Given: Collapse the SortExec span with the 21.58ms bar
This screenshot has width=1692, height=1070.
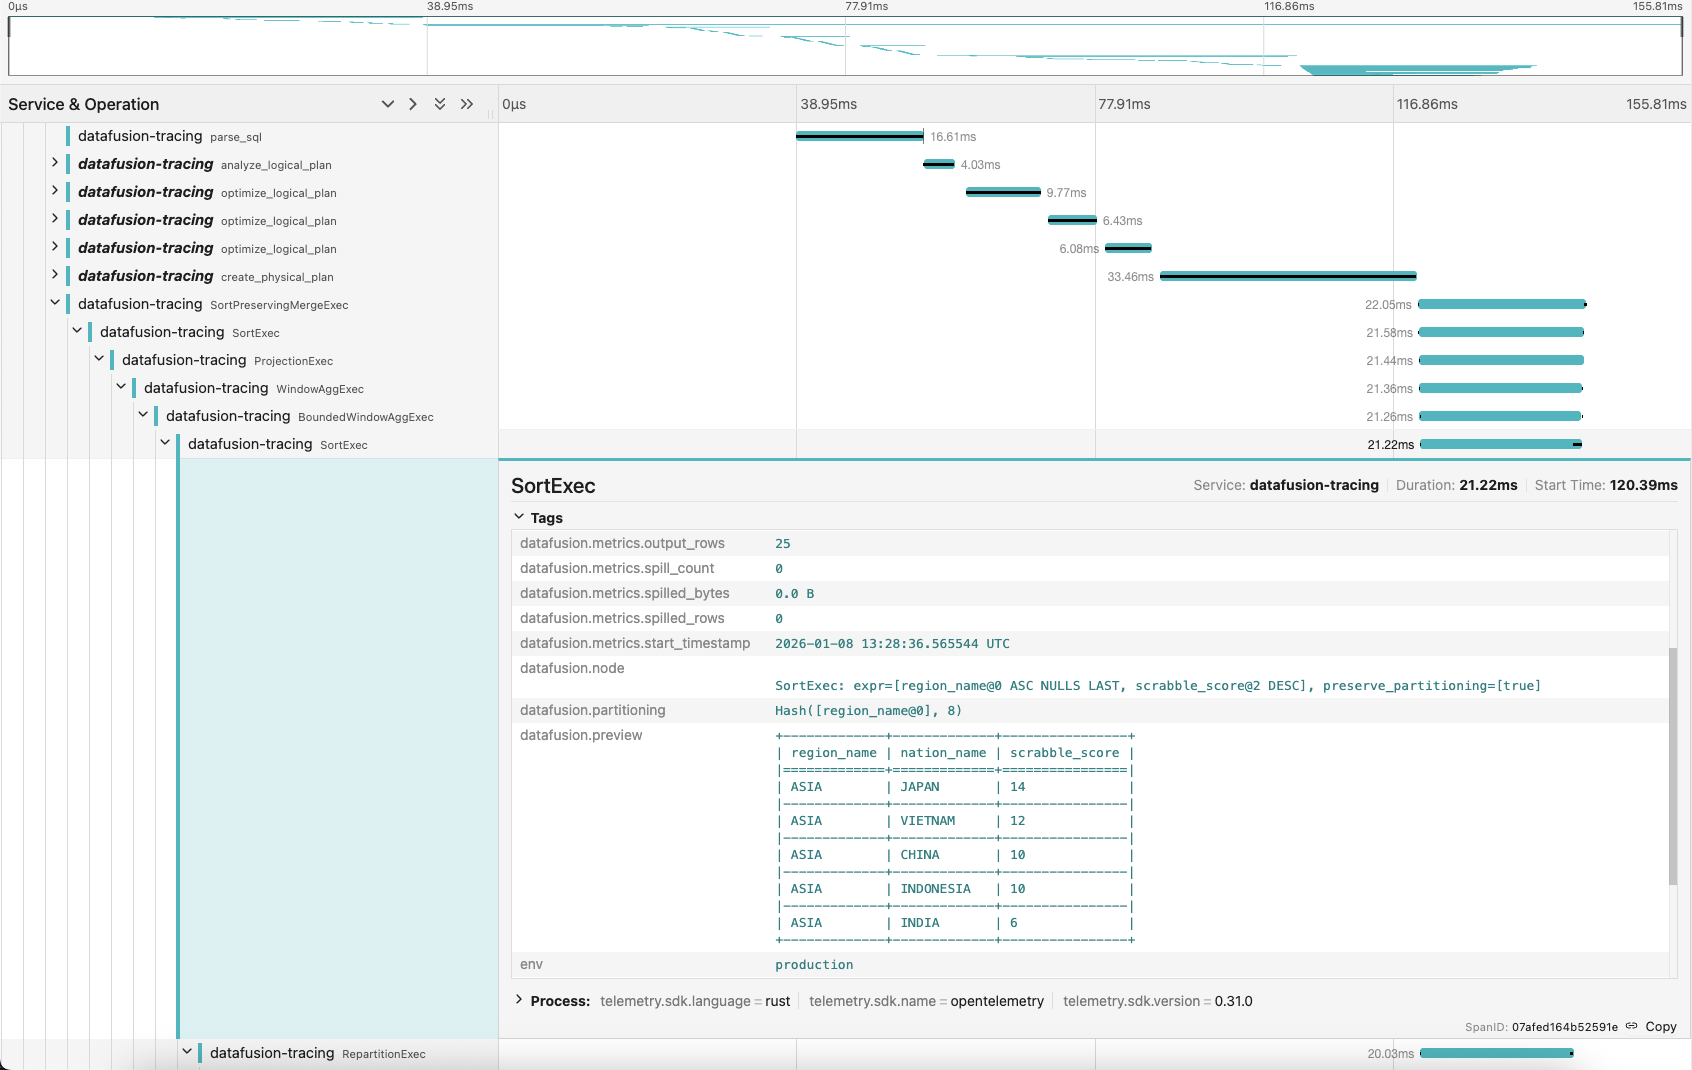Looking at the screenshot, I should [77, 331].
